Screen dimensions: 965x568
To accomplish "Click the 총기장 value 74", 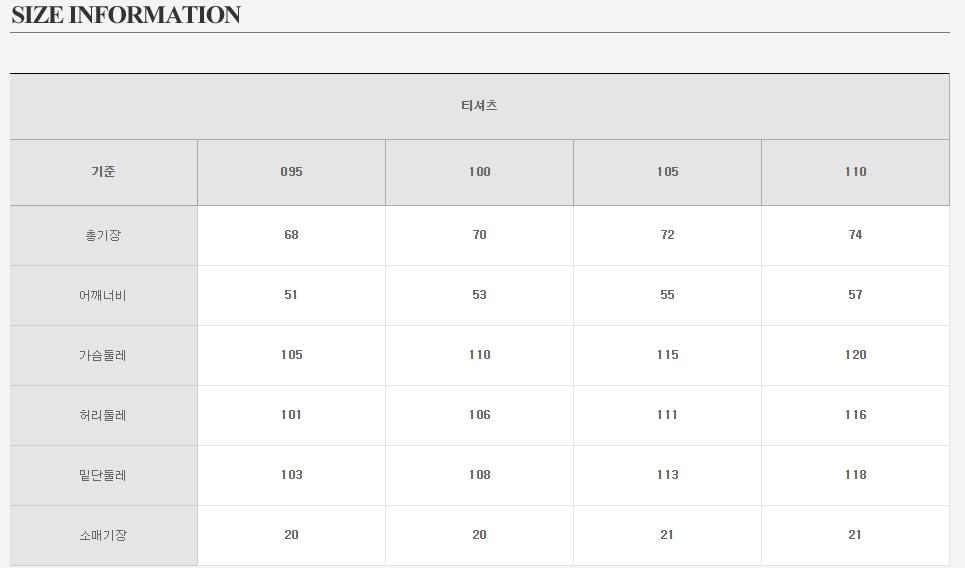I will [x=855, y=235].
